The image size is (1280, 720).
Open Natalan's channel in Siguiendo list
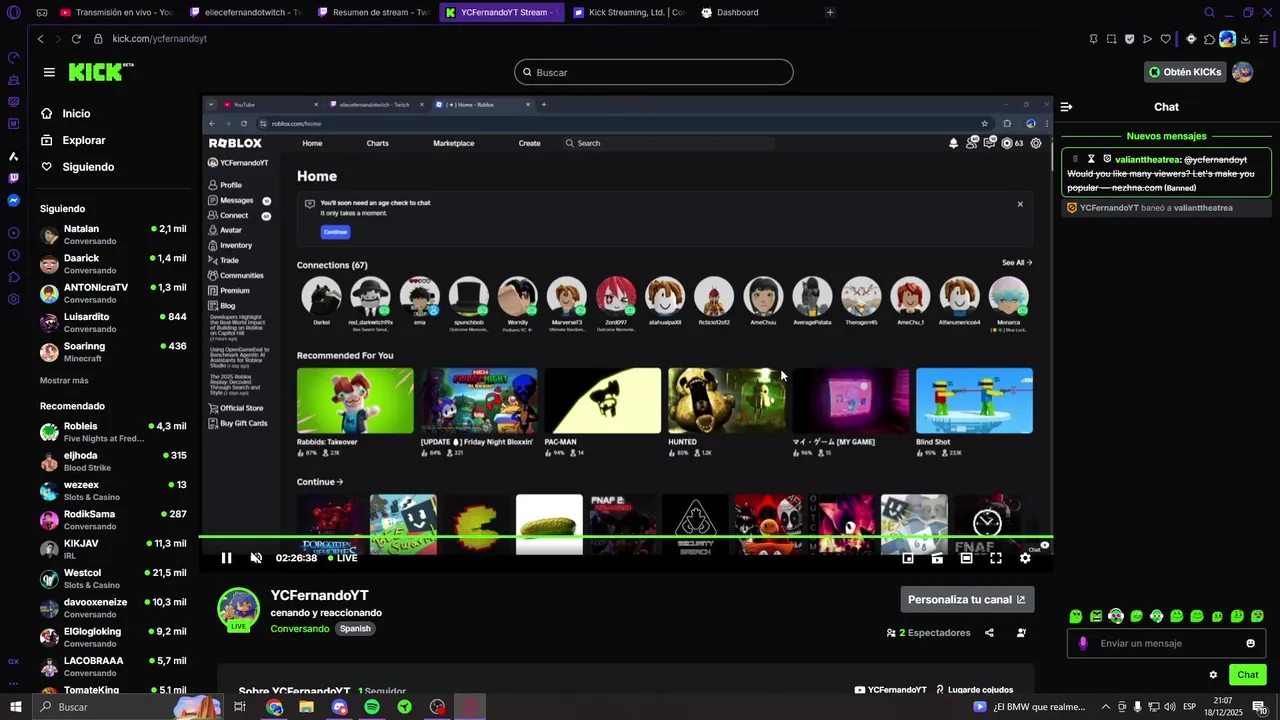113,235
